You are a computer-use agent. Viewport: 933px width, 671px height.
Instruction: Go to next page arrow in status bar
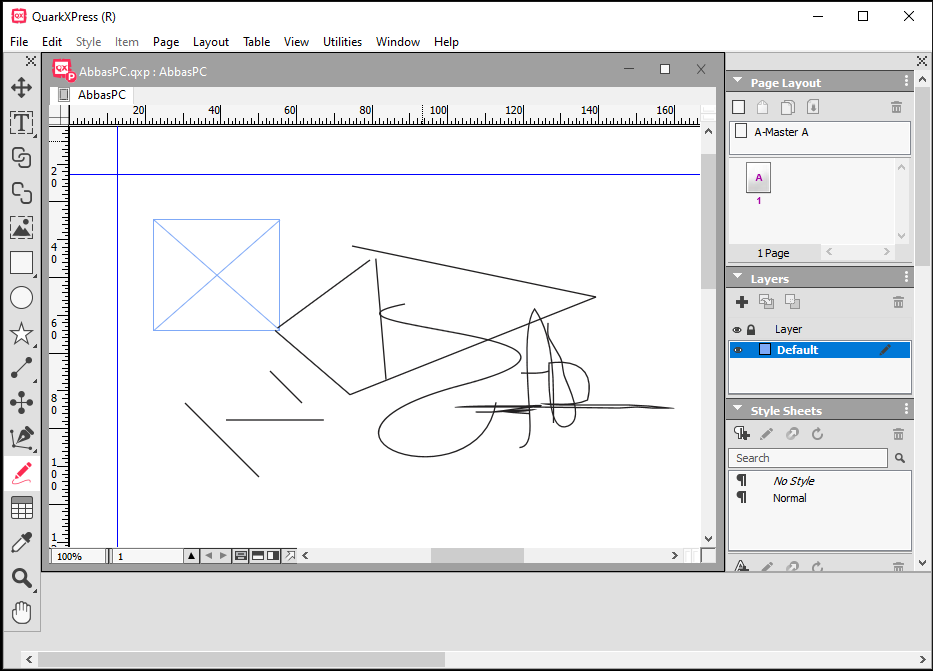tap(223, 556)
